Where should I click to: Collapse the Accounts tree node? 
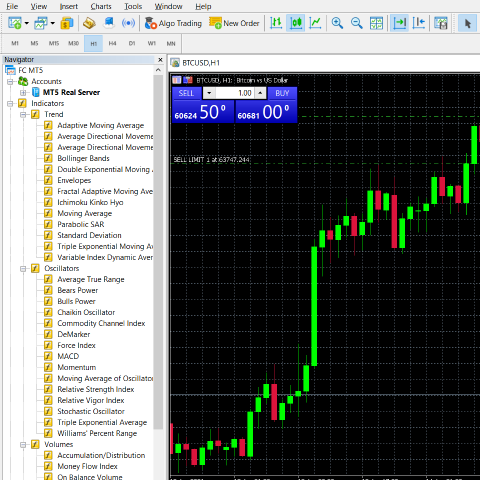tap(10, 81)
